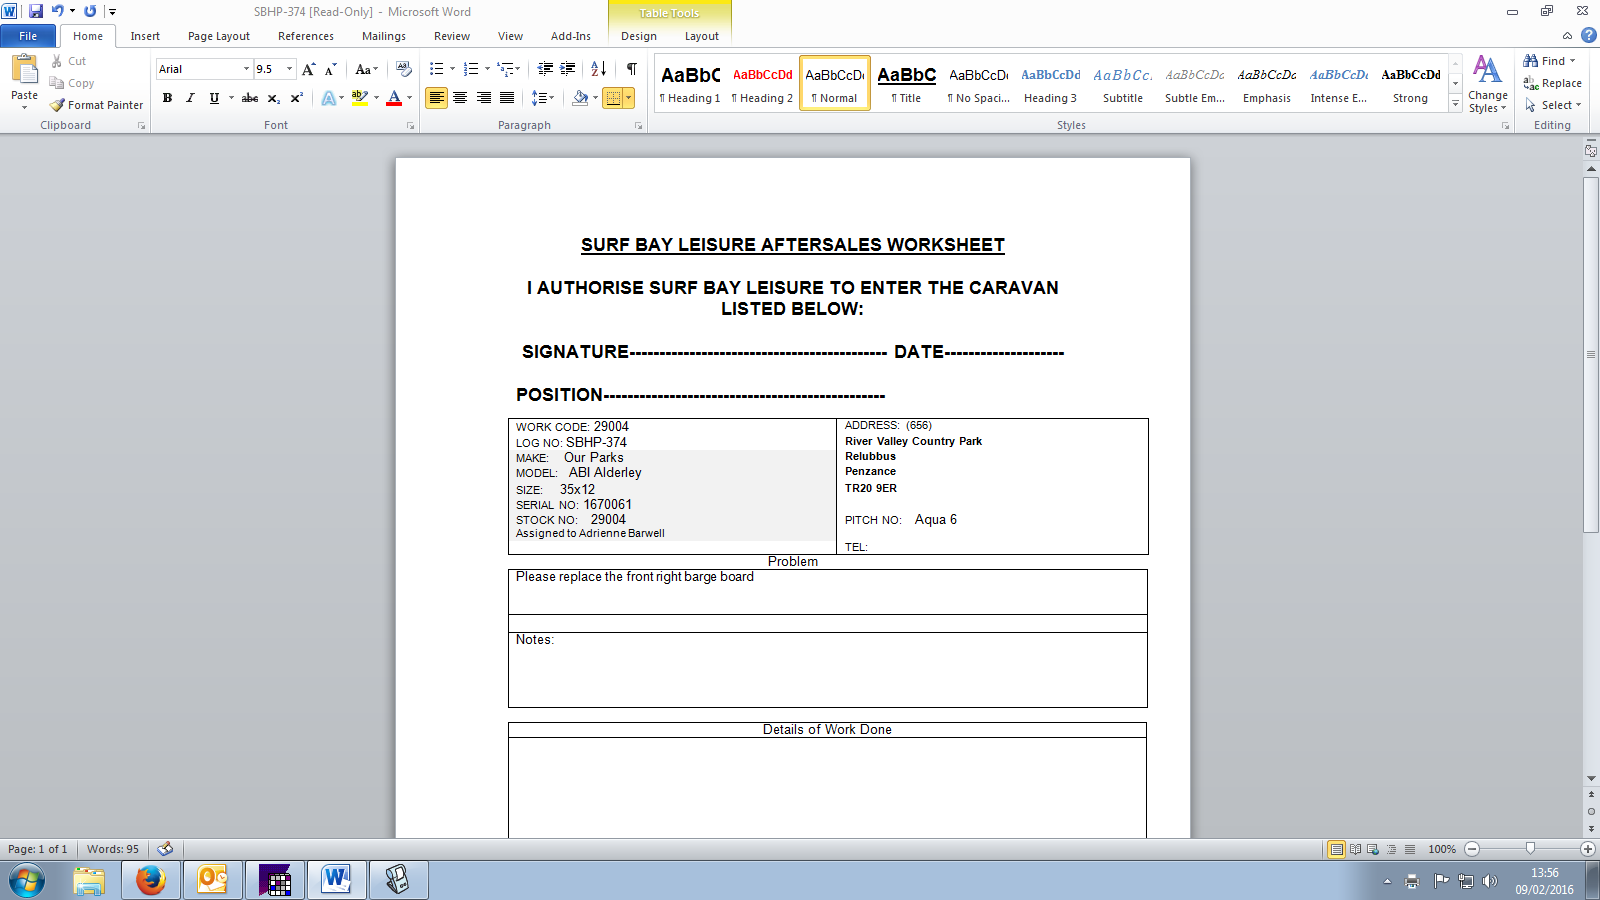Image resolution: width=1600 pixels, height=900 pixels.
Task: Click the Find button
Action: point(1549,61)
